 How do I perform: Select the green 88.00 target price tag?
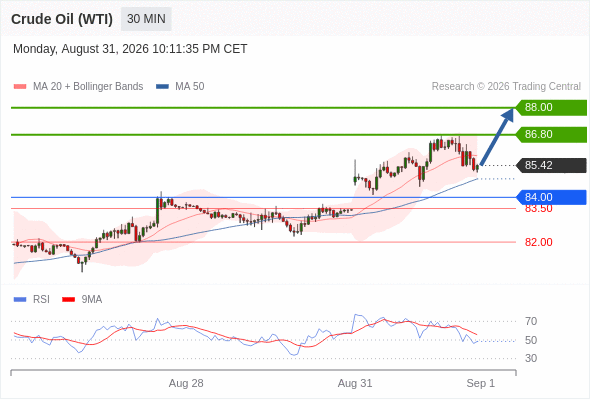coord(551,108)
